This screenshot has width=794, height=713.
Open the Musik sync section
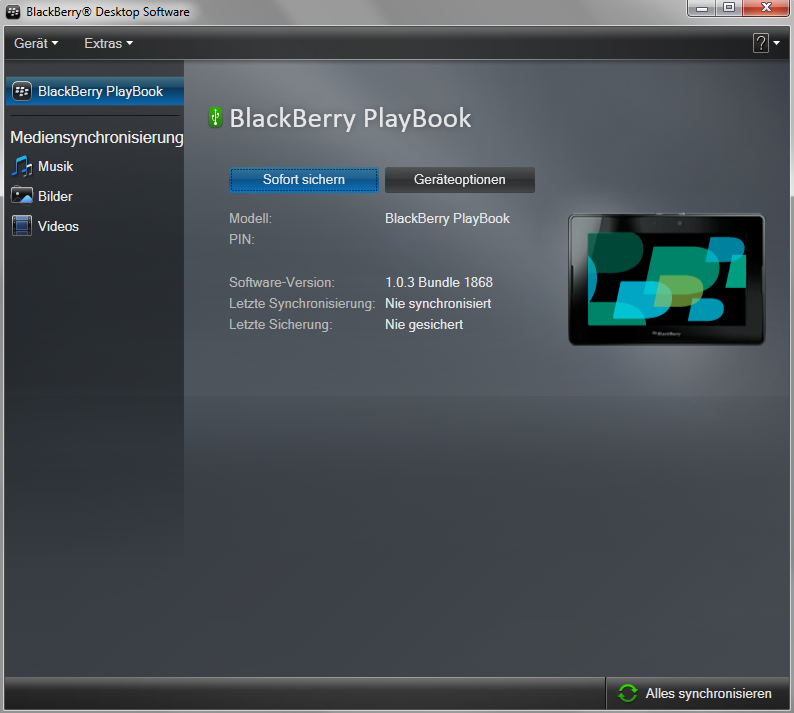tap(55, 167)
